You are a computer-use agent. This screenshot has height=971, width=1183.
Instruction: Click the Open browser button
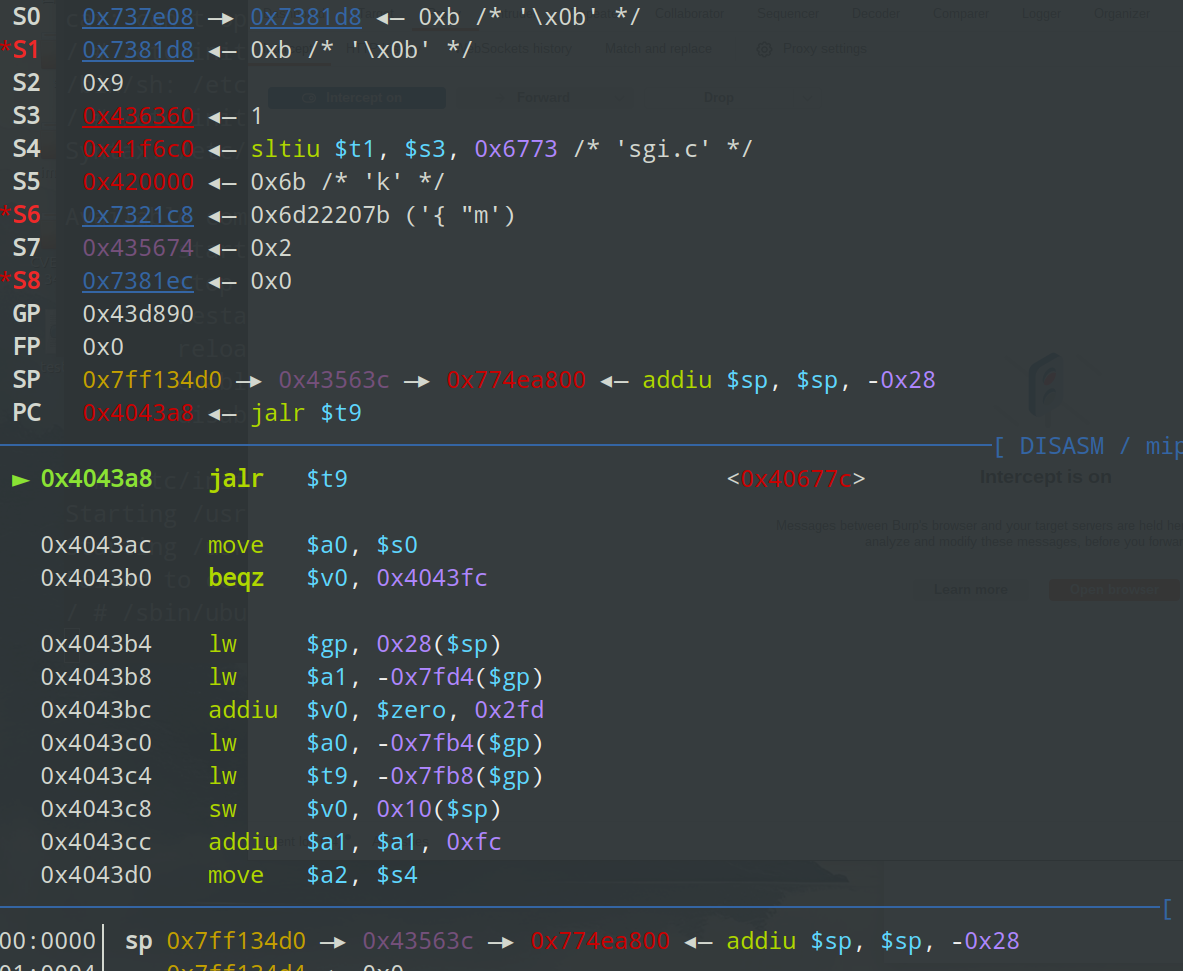point(1114,590)
